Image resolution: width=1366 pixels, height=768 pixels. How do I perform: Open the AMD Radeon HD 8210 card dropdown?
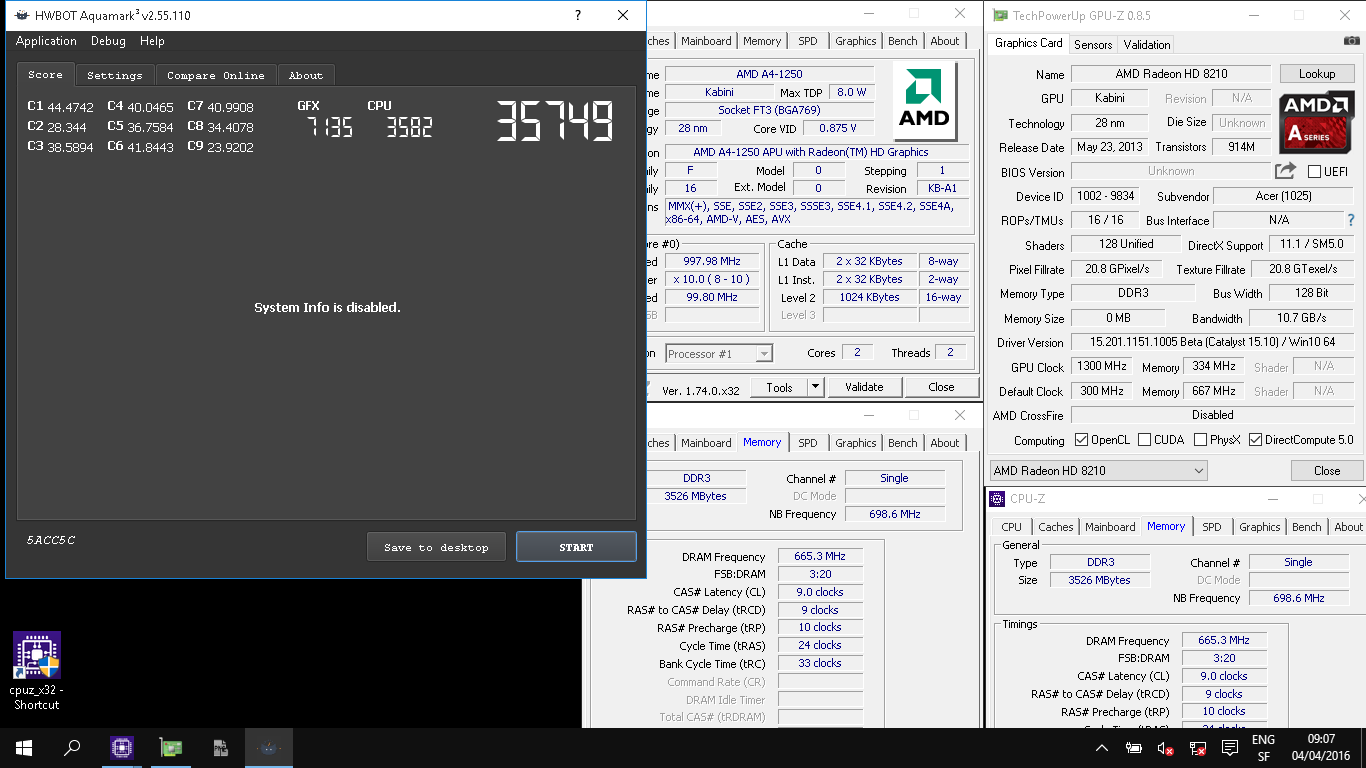pos(1098,470)
